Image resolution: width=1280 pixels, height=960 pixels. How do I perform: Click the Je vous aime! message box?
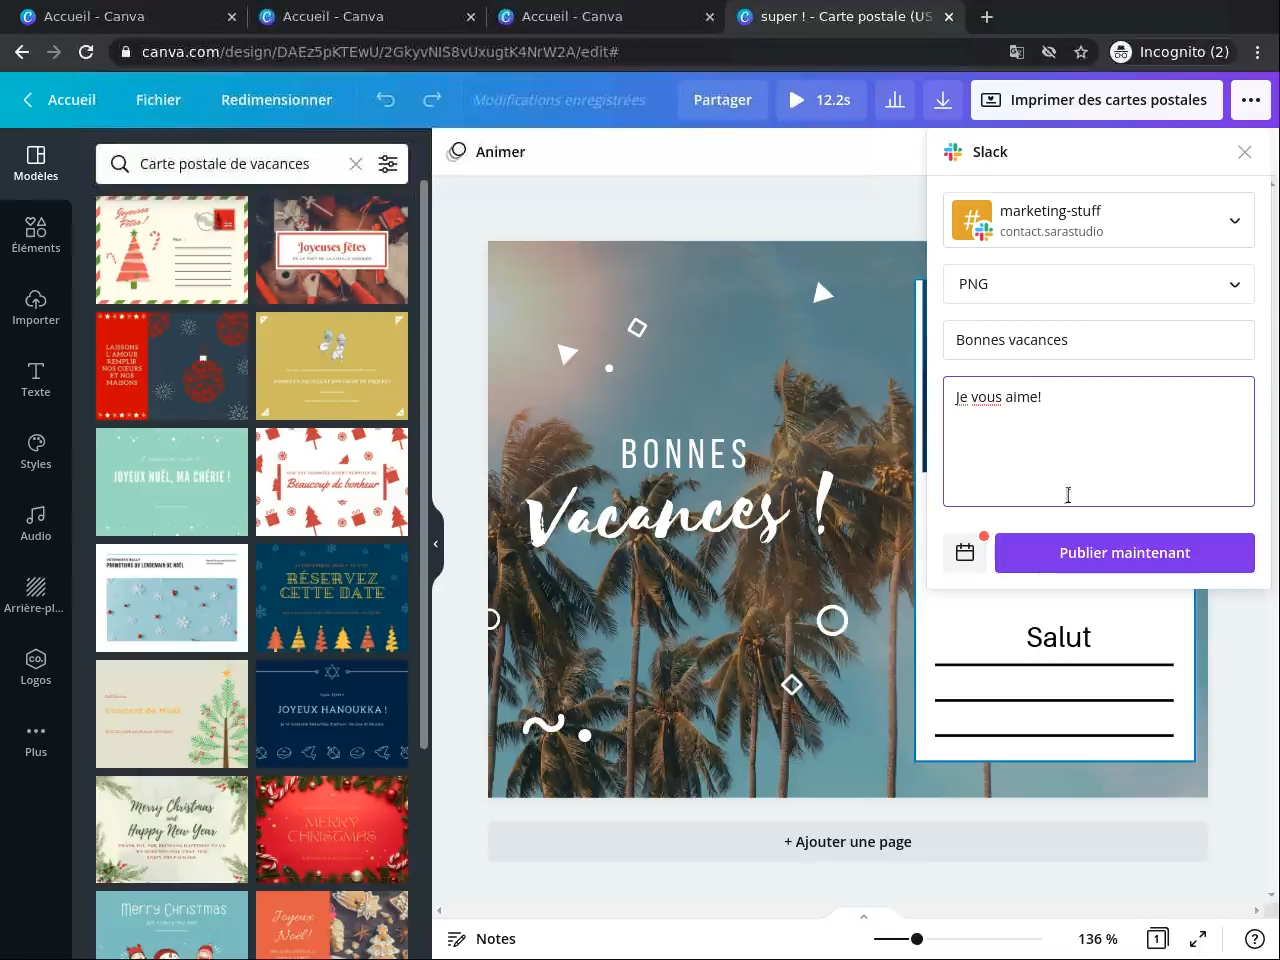[x=1099, y=442]
